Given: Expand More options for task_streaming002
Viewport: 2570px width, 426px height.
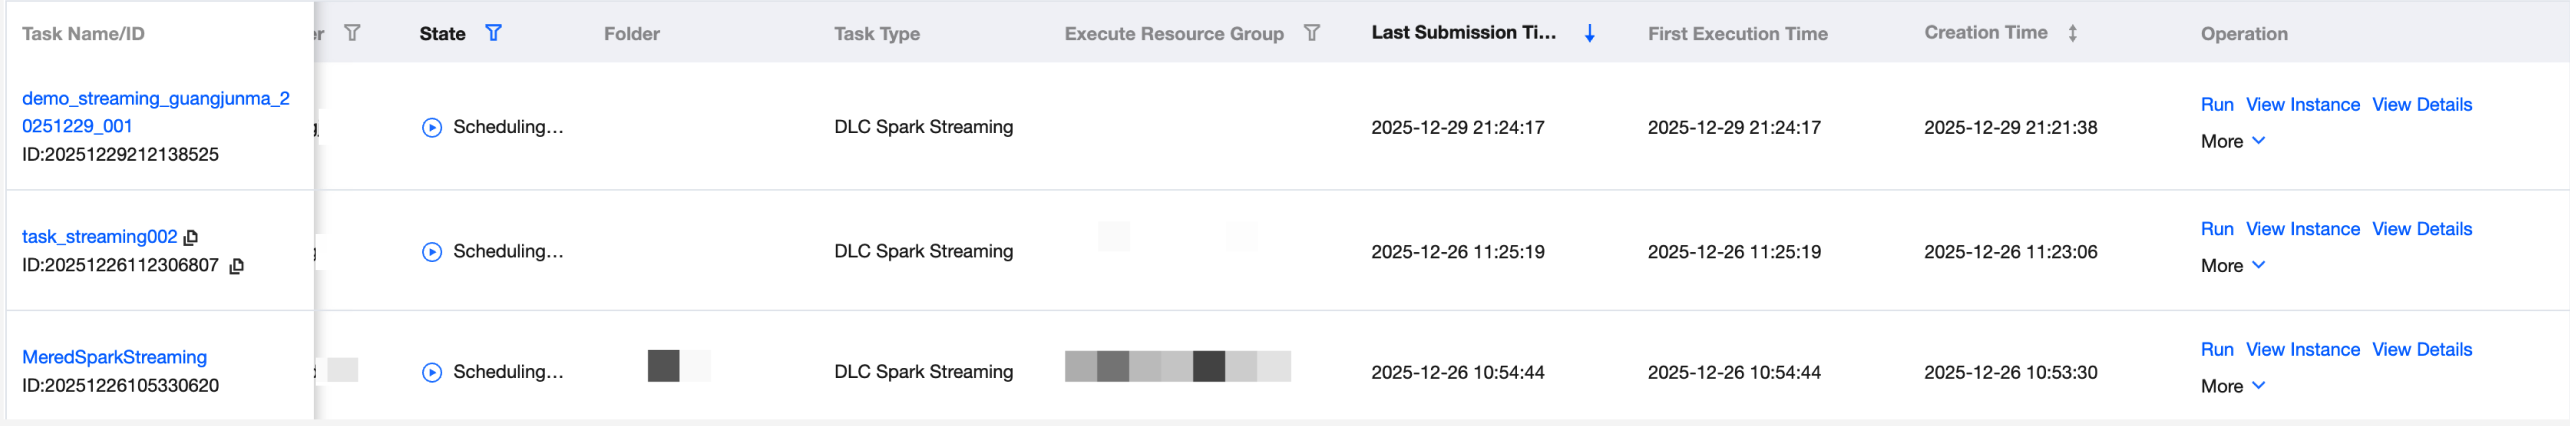Looking at the screenshot, I should coord(2232,266).
